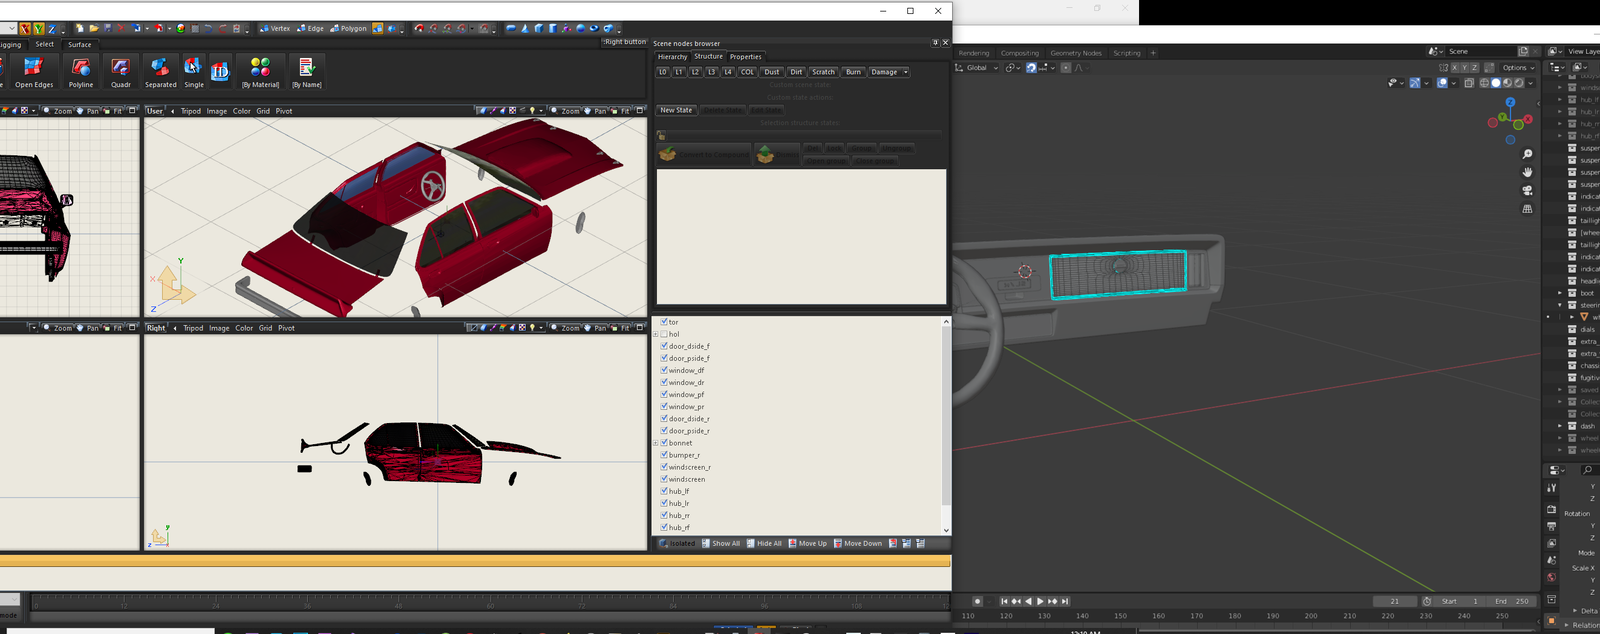1600x634 pixels.
Task: Open the Global transform orientation dropdown
Action: tap(976, 68)
